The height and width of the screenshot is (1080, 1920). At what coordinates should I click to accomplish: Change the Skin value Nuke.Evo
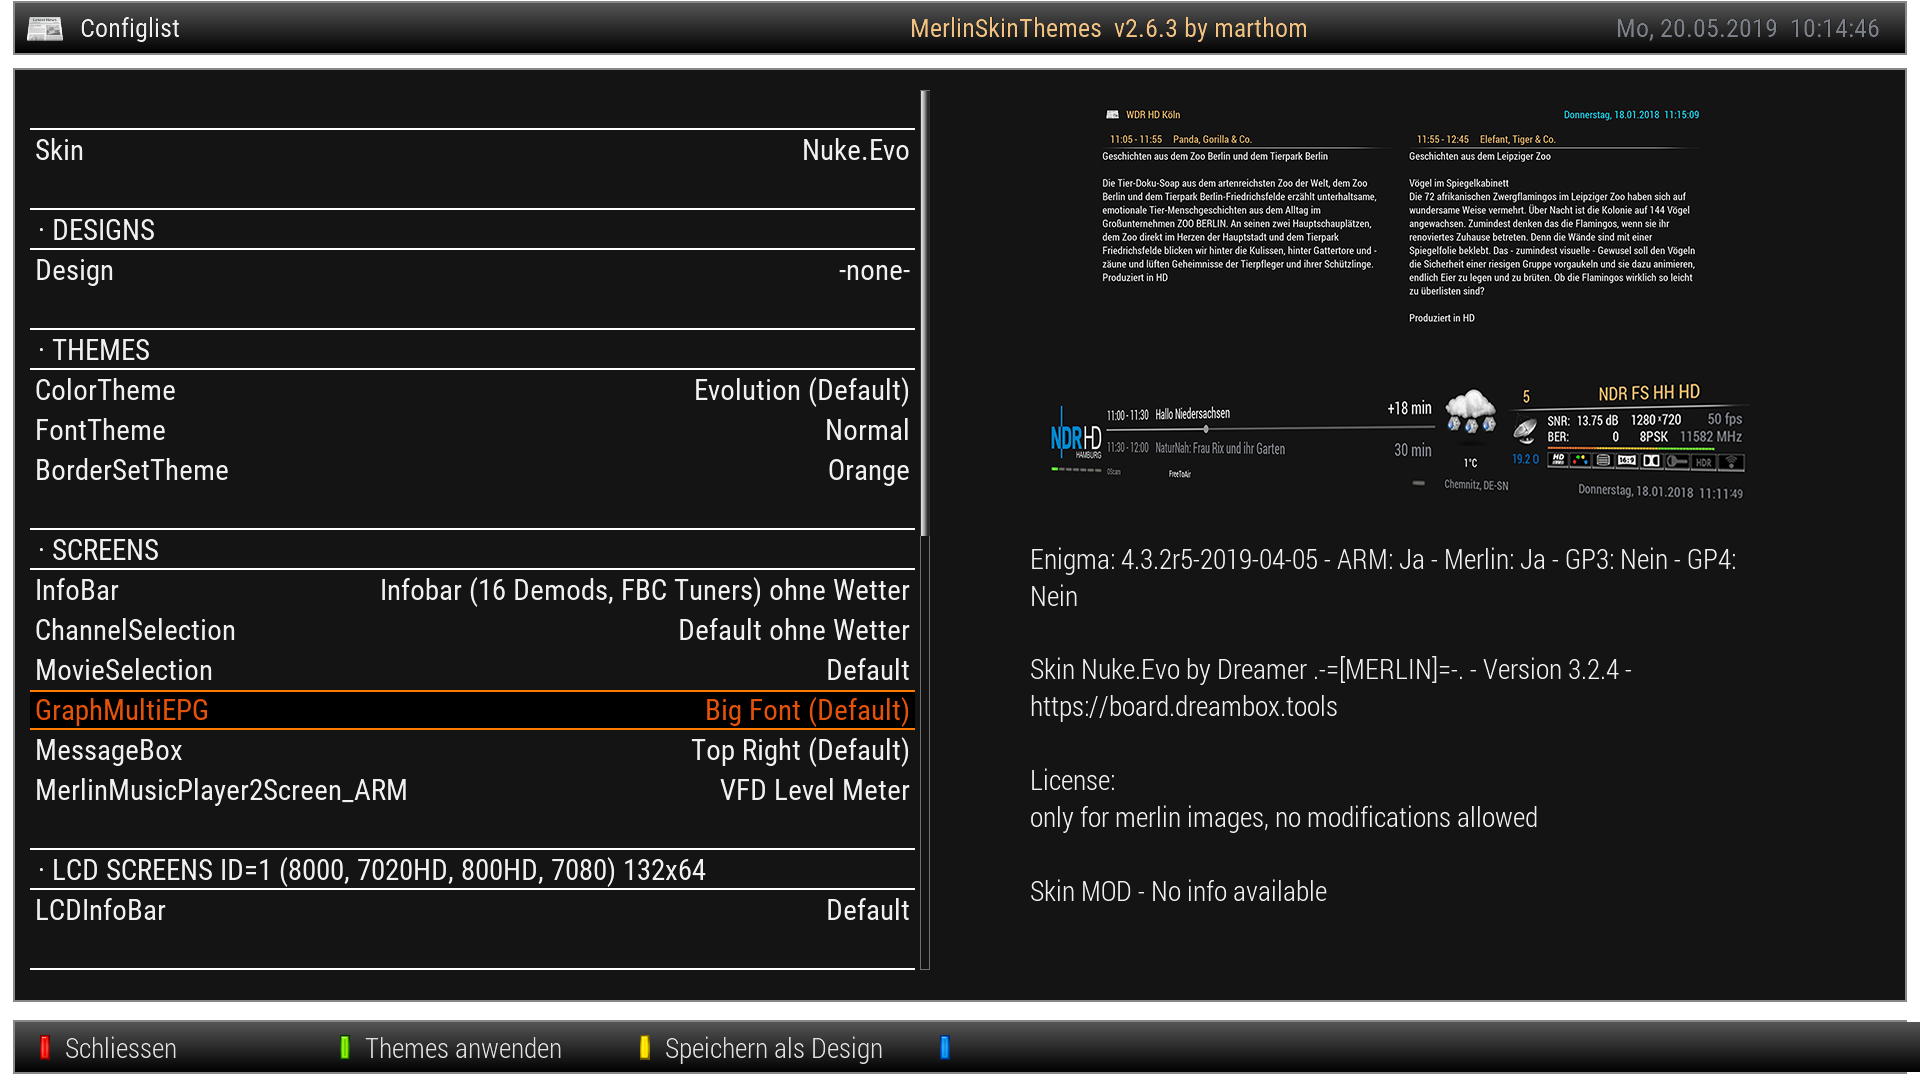pos(855,151)
